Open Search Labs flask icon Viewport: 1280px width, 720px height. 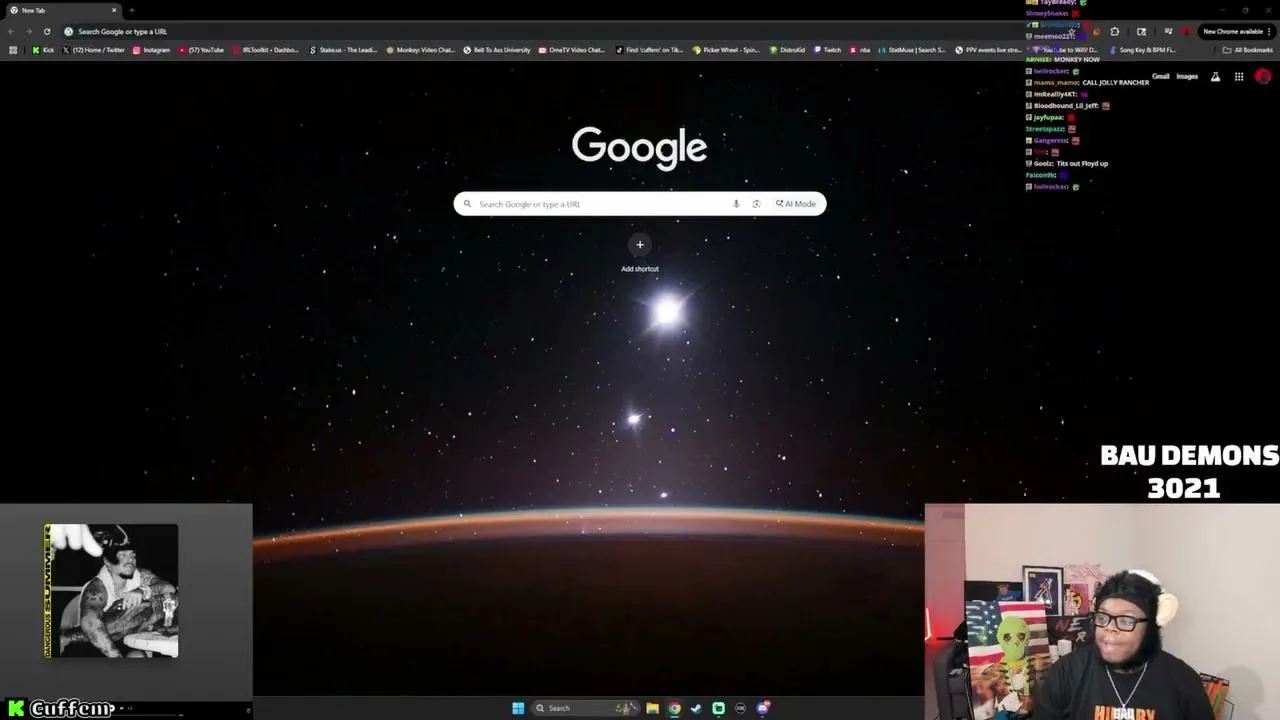point(1215,77)
